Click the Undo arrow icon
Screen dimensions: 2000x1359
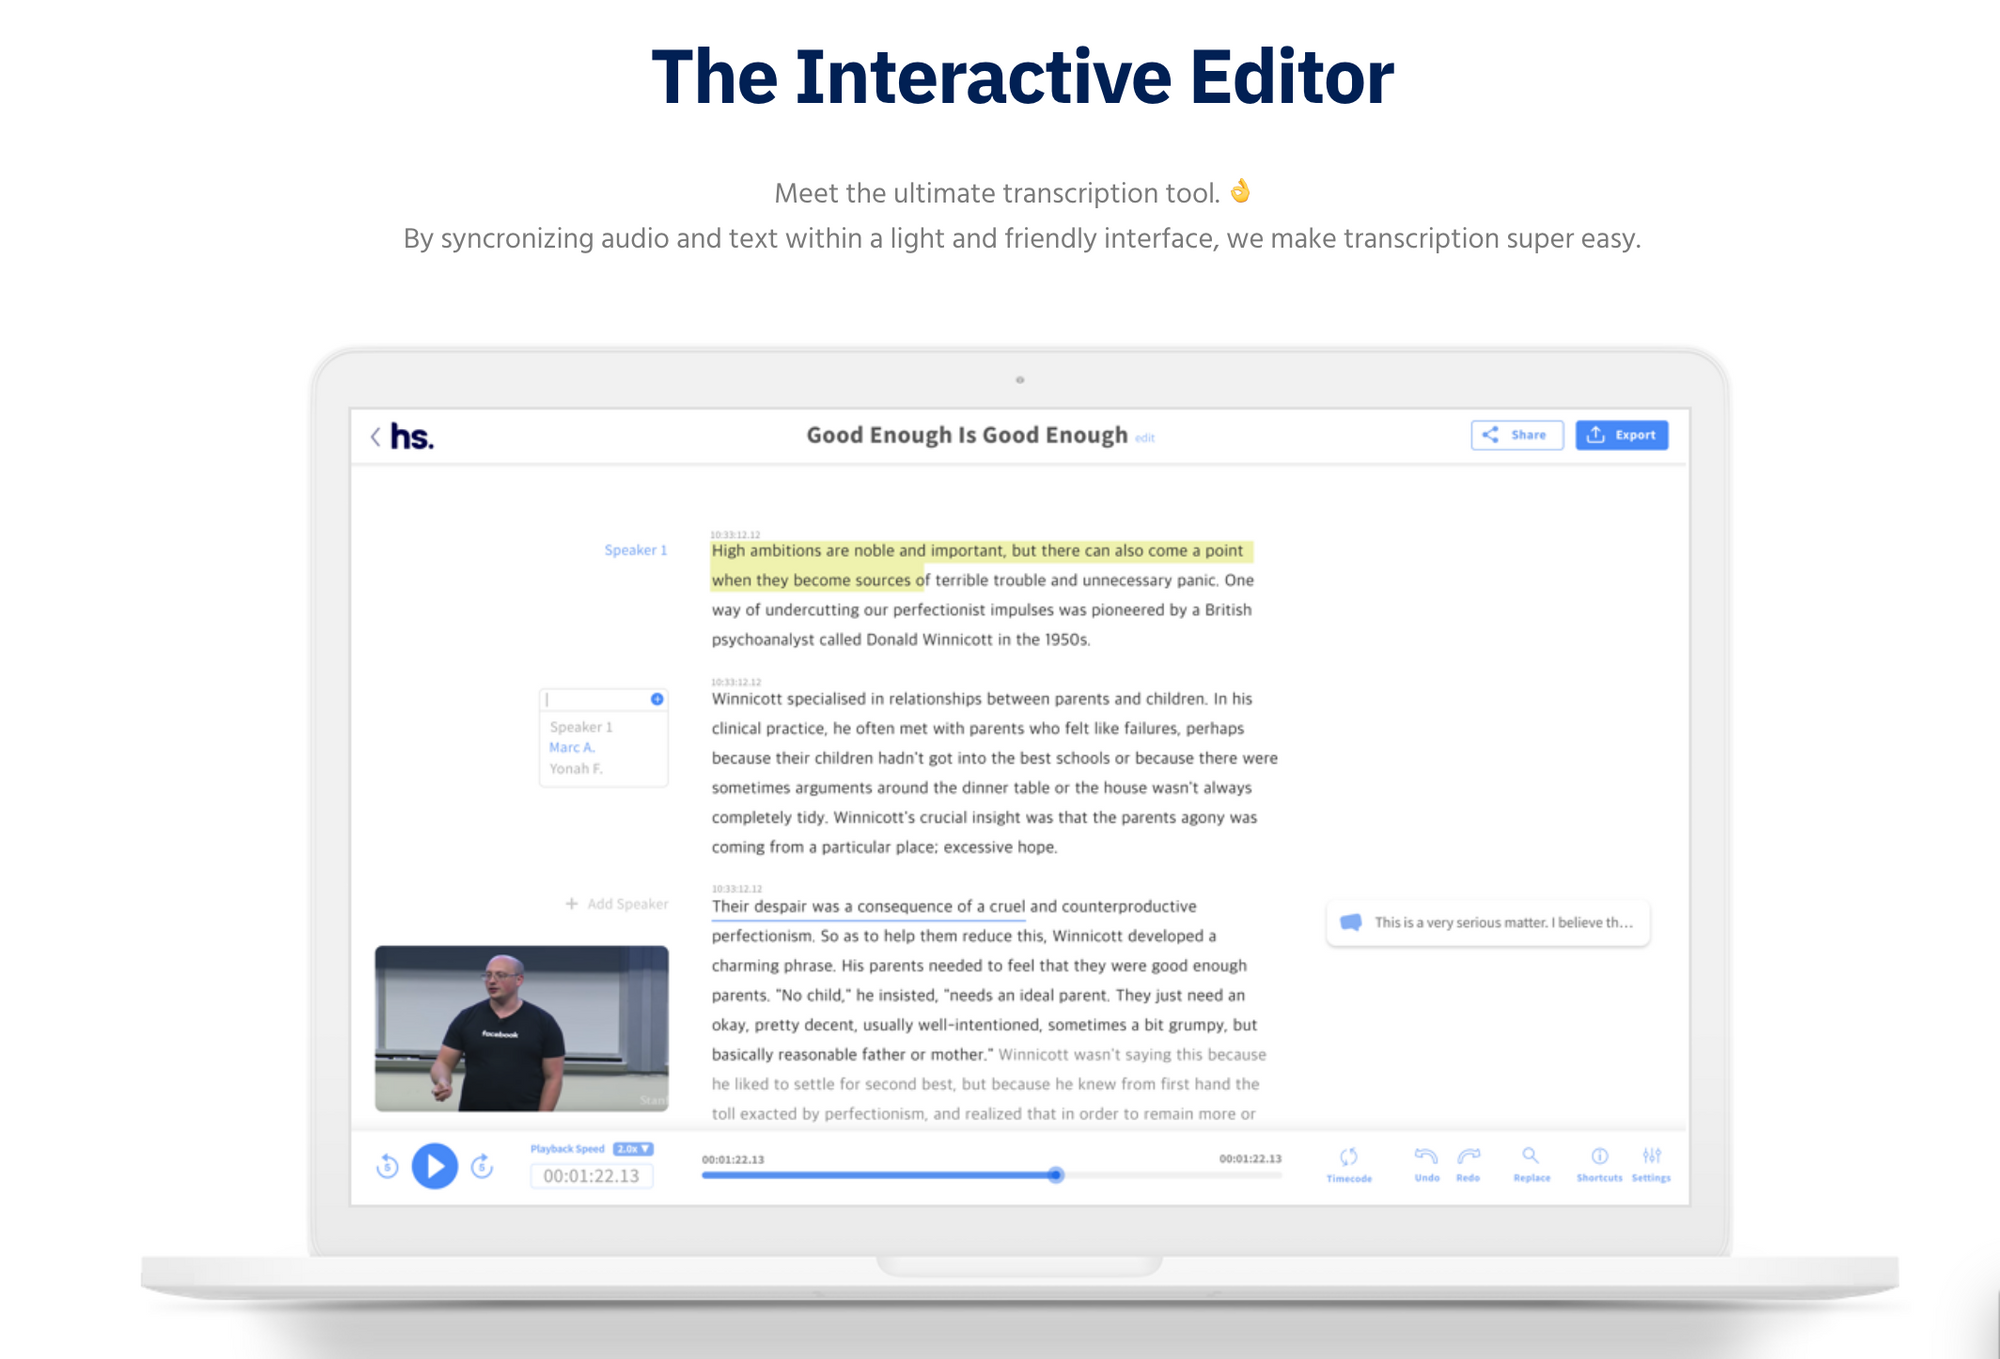pyautogui.click(x=1426, y=1157)
